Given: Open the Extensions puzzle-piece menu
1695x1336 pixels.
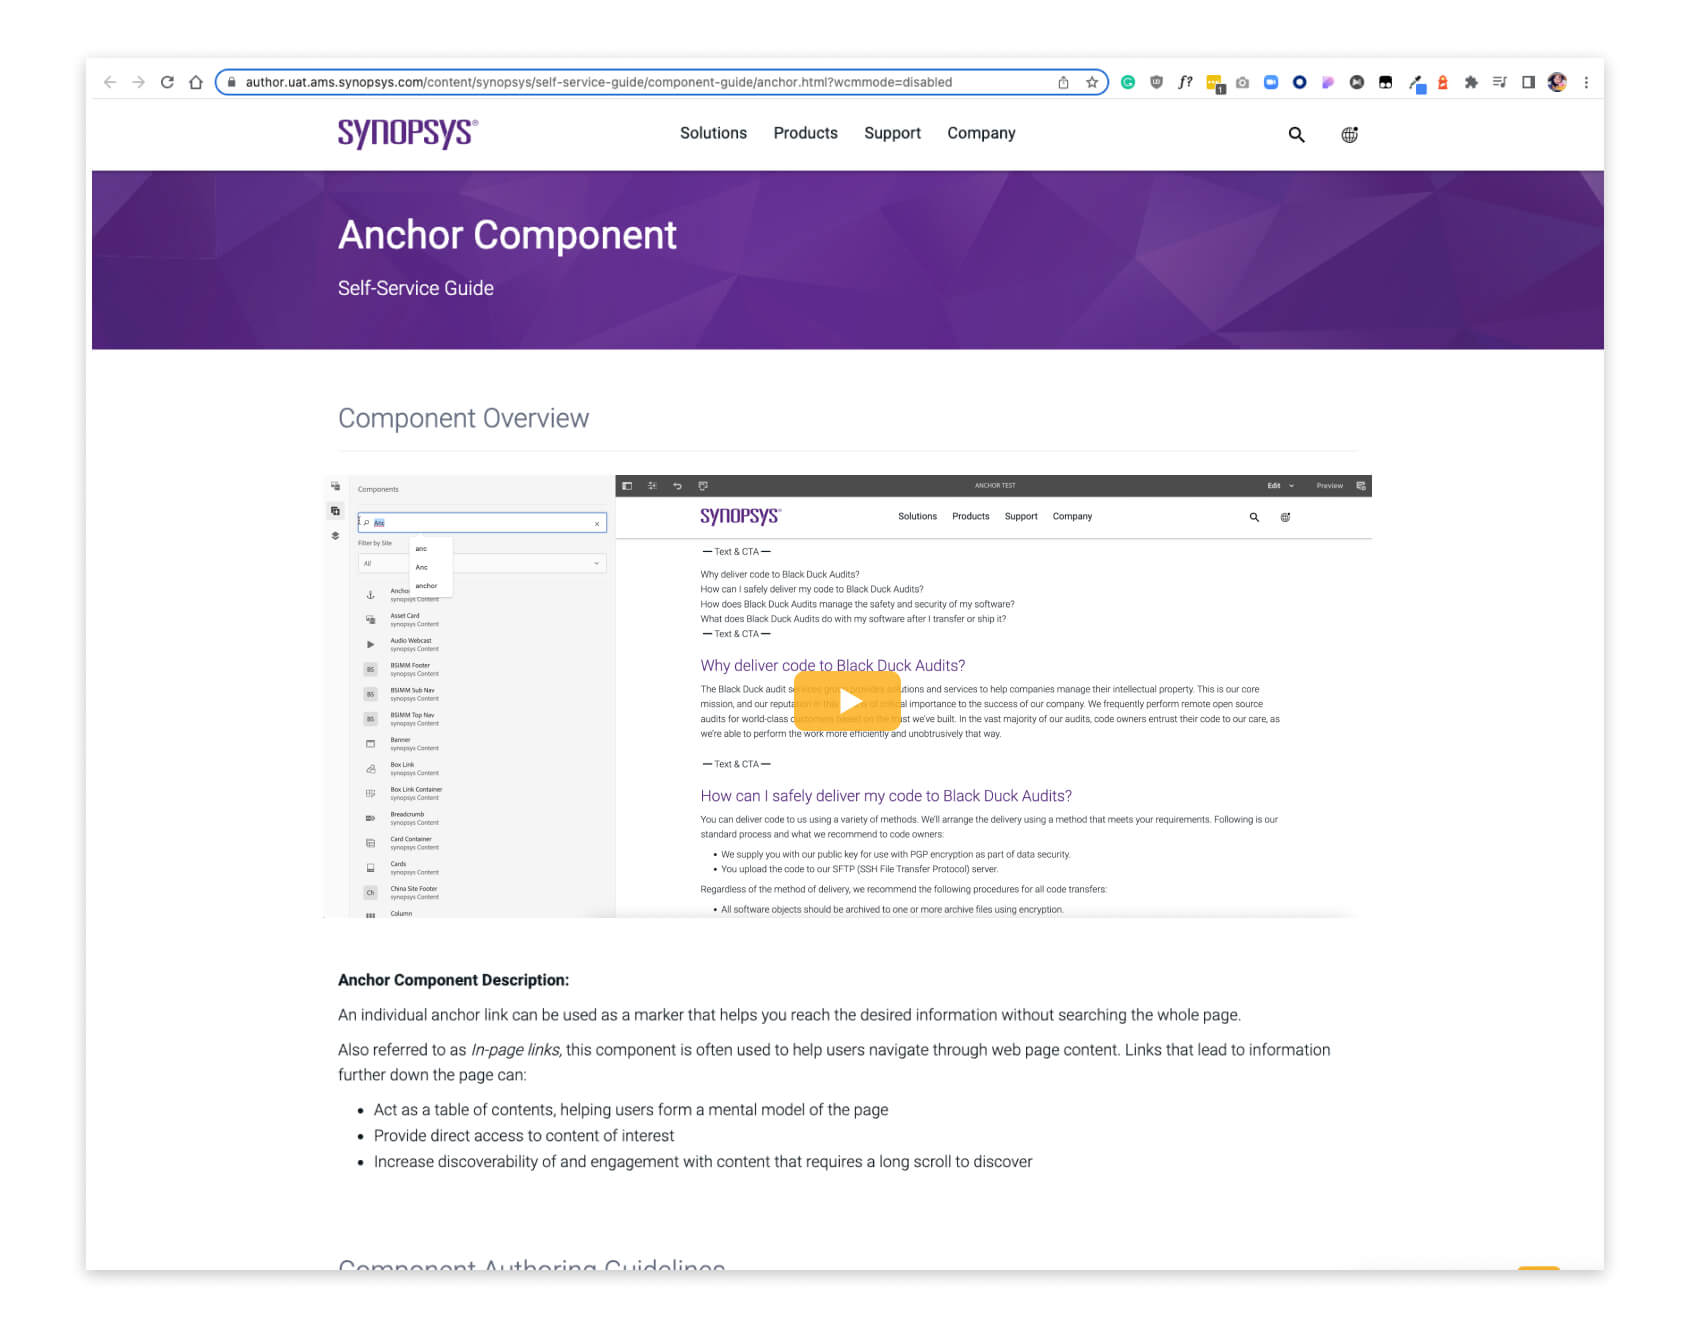Looking at the screenshot, I should coord(1471,82).
